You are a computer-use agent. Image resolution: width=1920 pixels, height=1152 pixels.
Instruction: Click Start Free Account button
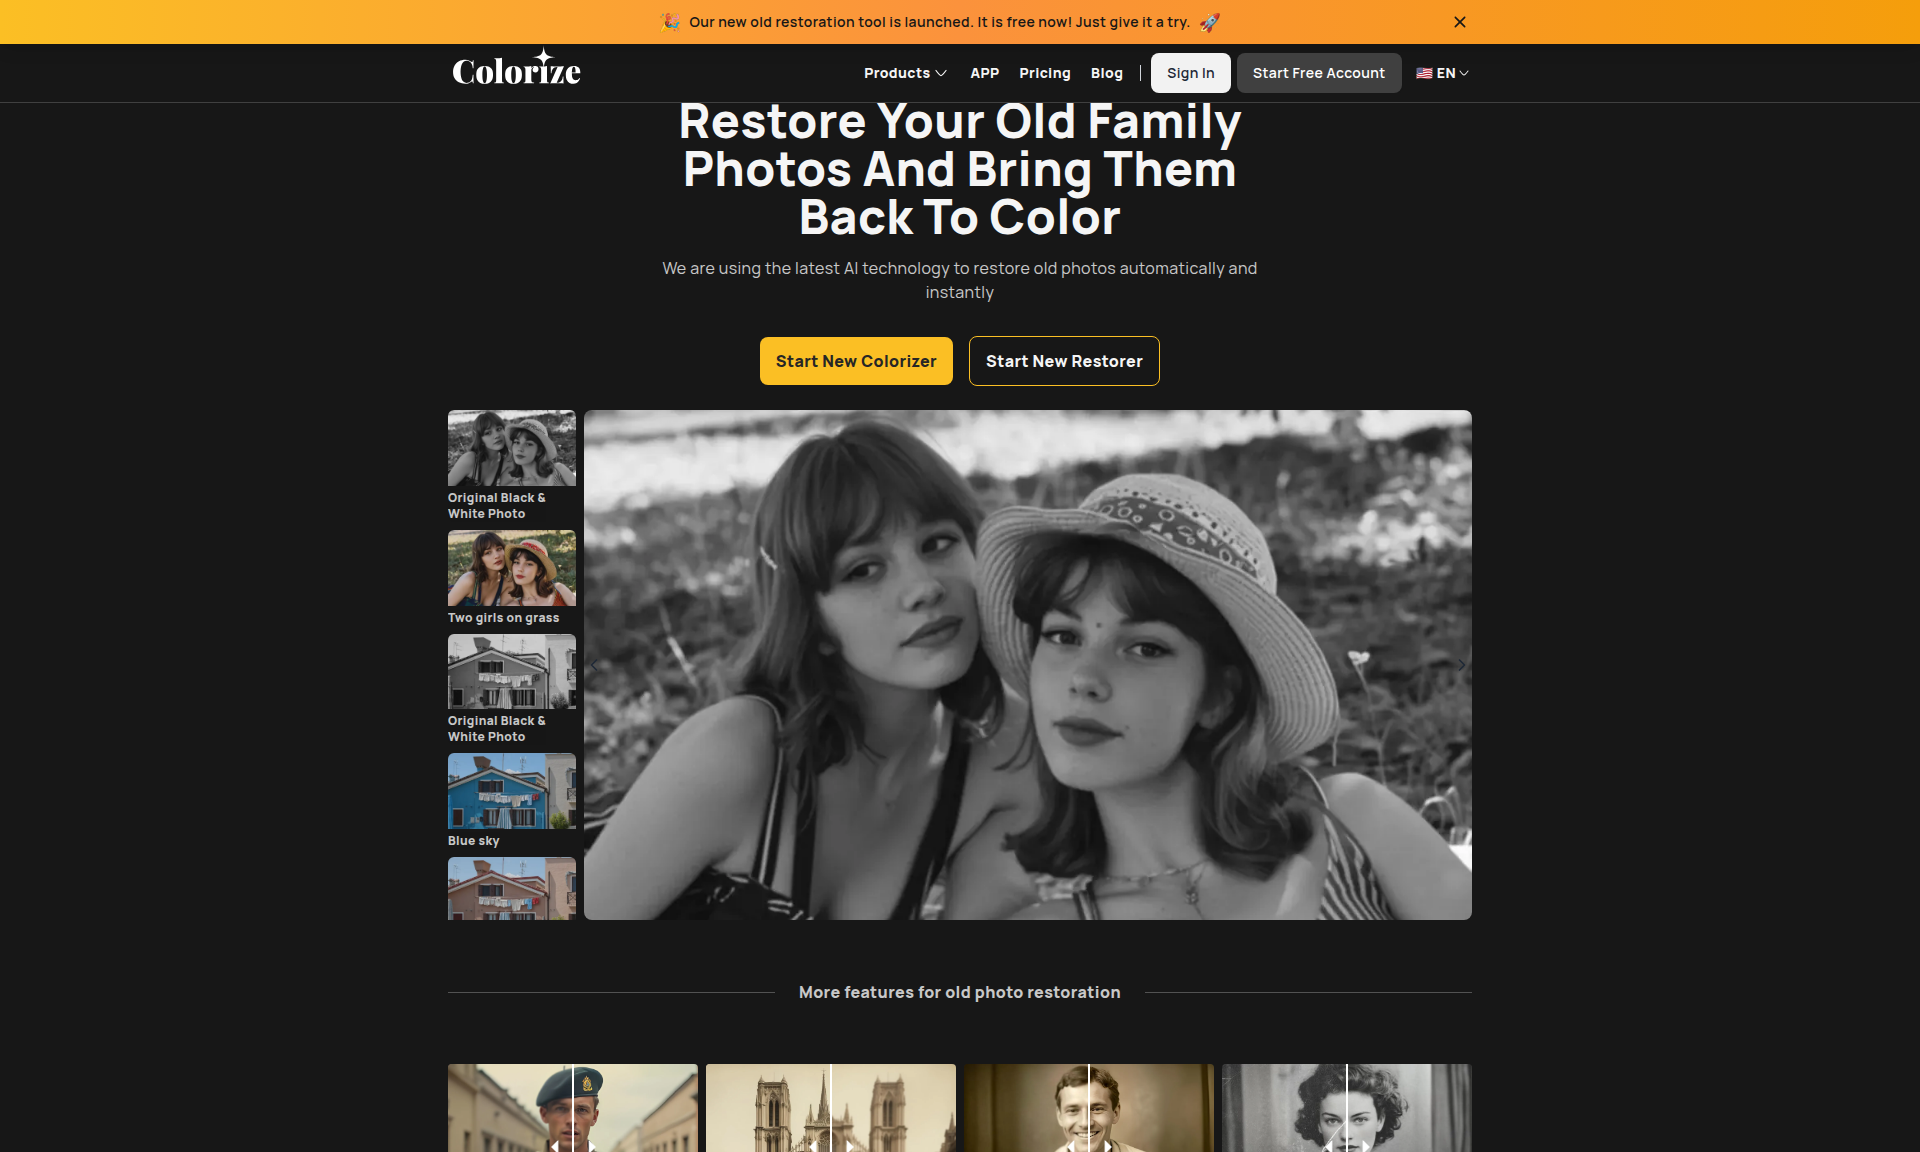[1318, 73]
